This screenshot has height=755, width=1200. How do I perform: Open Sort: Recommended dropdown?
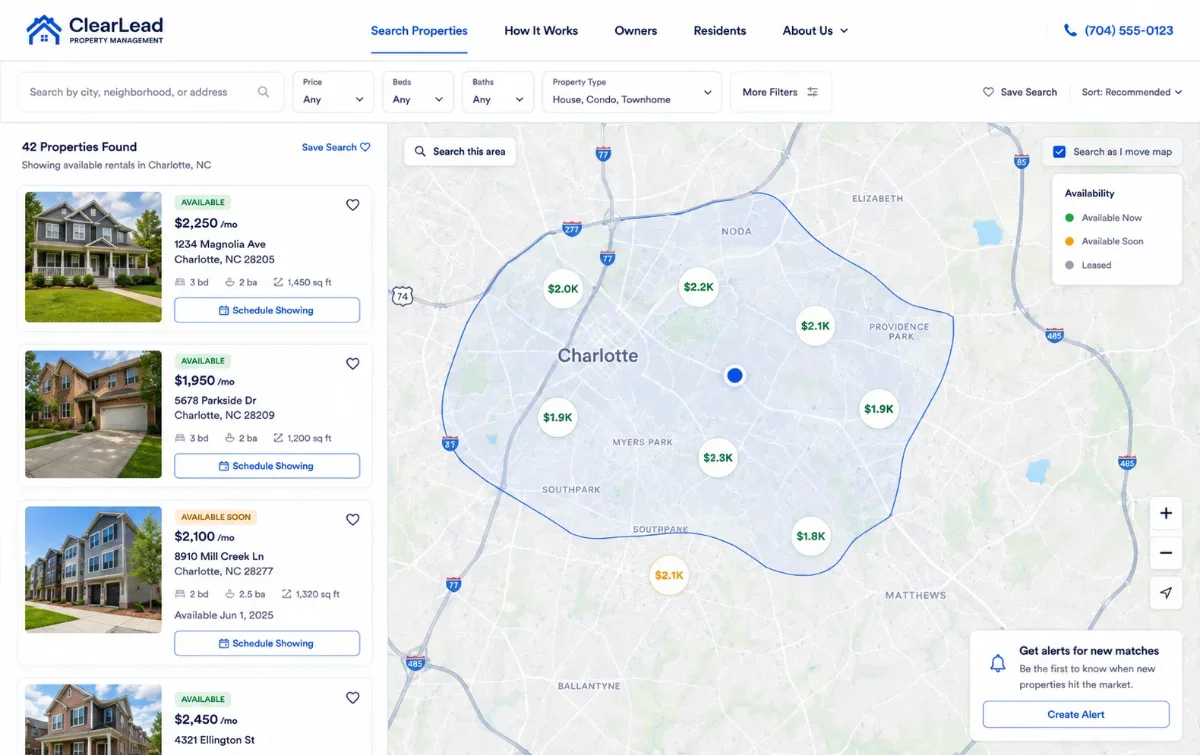(1132, 92)
